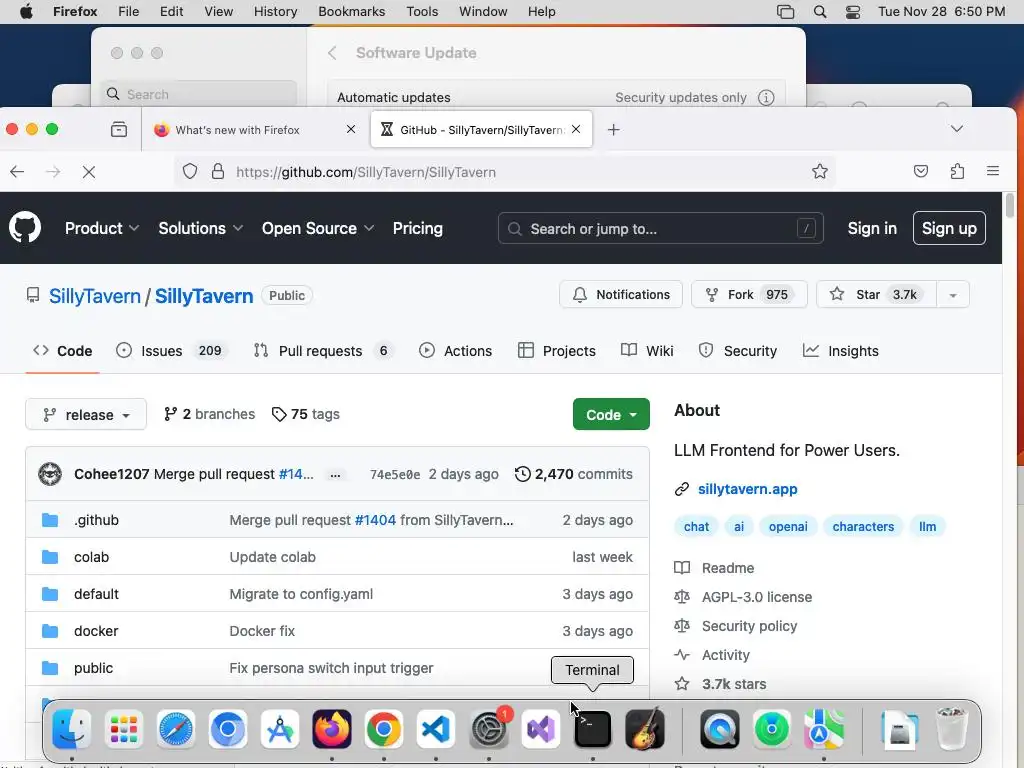Open the 2,470 commits history
This screenshot has width=1024, height=768.
coord(574,474)
